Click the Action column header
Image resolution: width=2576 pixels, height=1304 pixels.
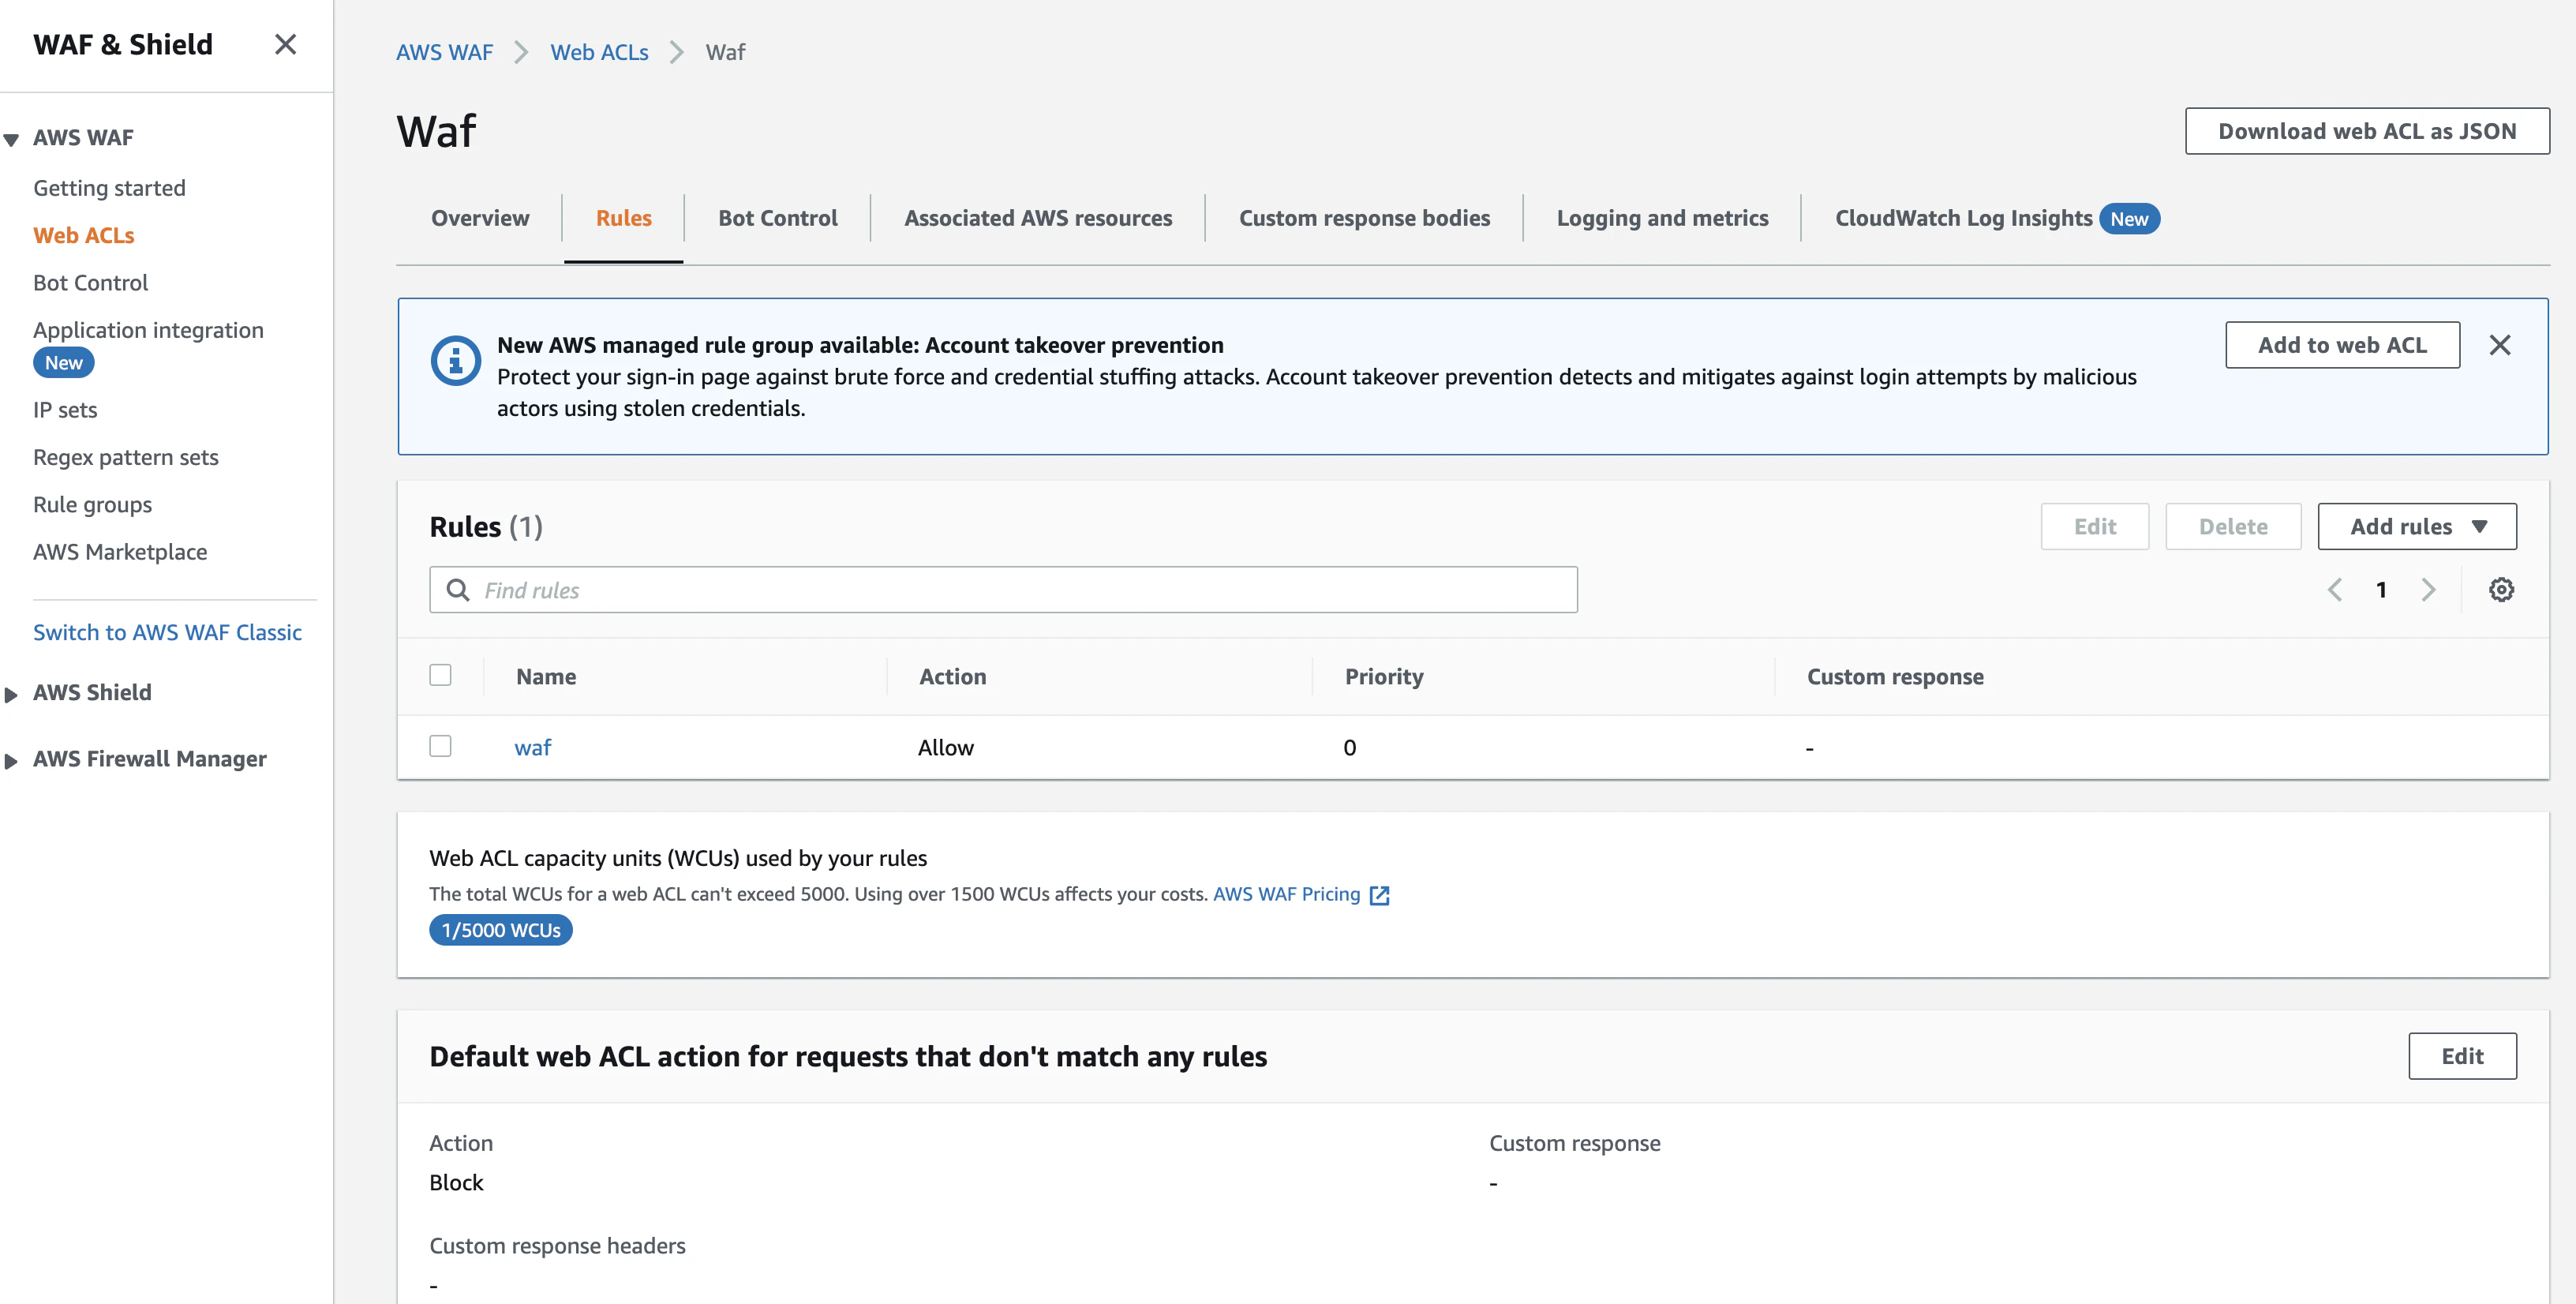pyautogui.click(x=953, y=677)
